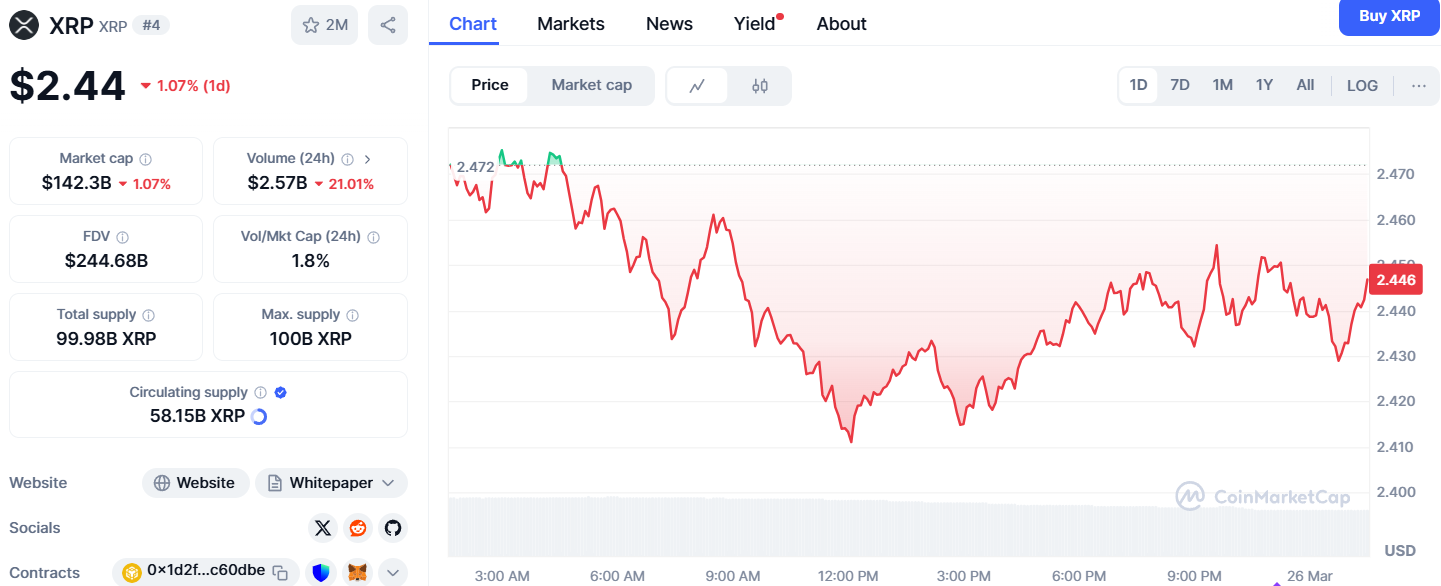The height and width of the screenshot is (586, 1441).
Task: Click the MetaMask fox icon
Action: pos(357,573)
